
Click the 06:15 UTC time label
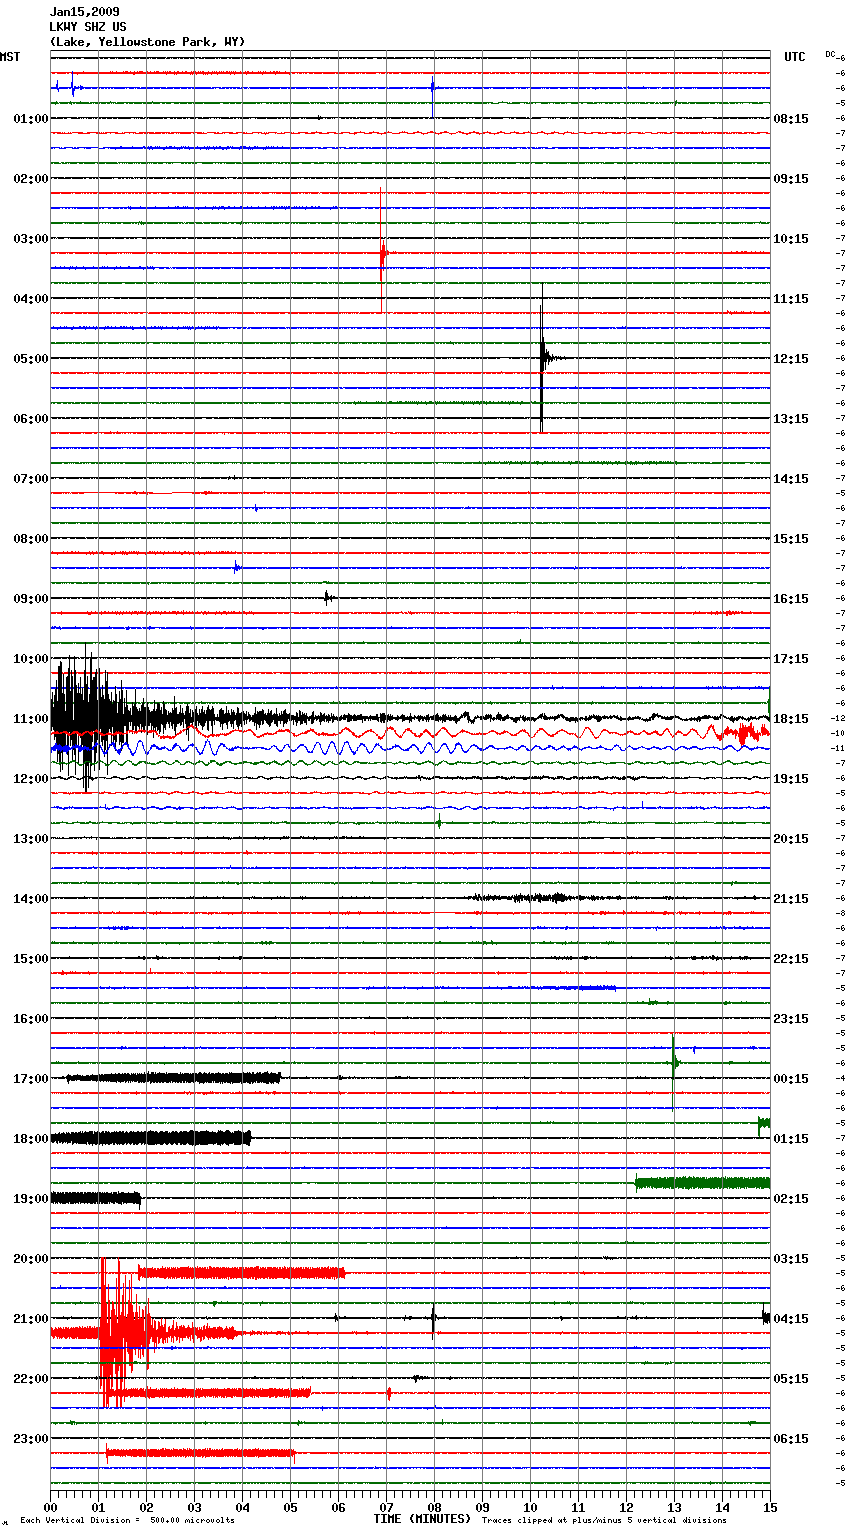(x=791, y=1439)
